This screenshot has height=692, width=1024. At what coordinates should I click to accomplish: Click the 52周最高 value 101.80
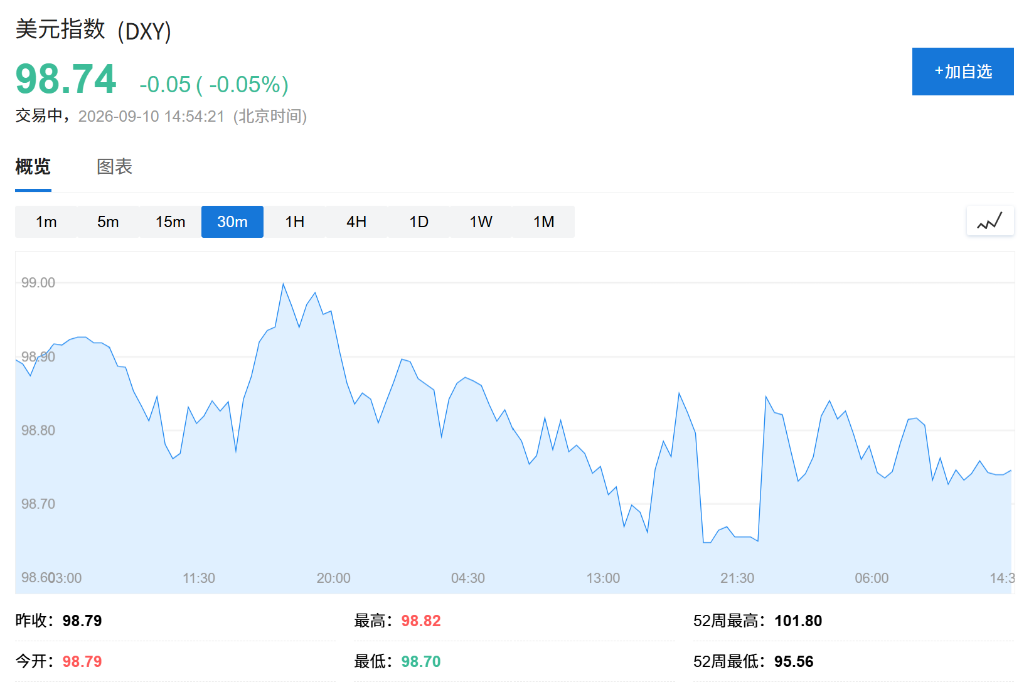click(798, 621)
